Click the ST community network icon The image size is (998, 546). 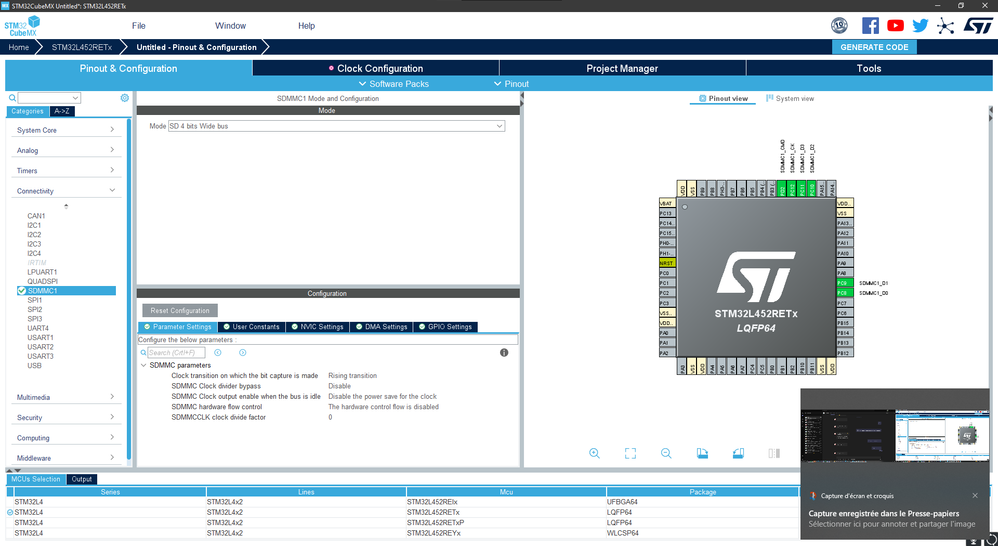pos(946,25)
